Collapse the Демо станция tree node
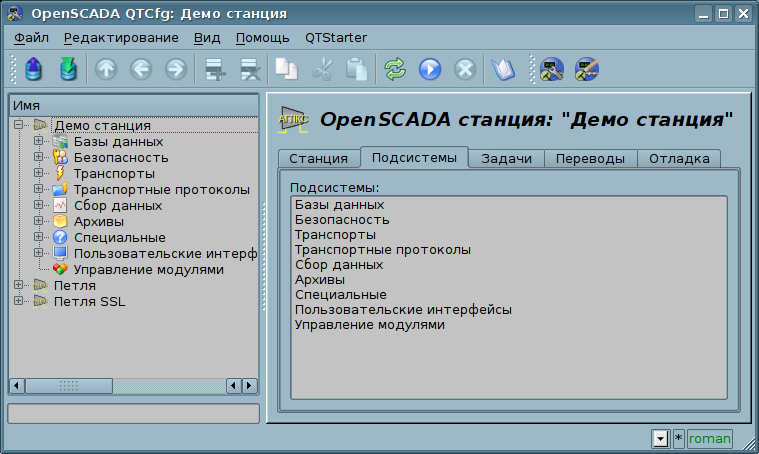The height and width of the screenshot is (454, 759). [x=19, y=125]
